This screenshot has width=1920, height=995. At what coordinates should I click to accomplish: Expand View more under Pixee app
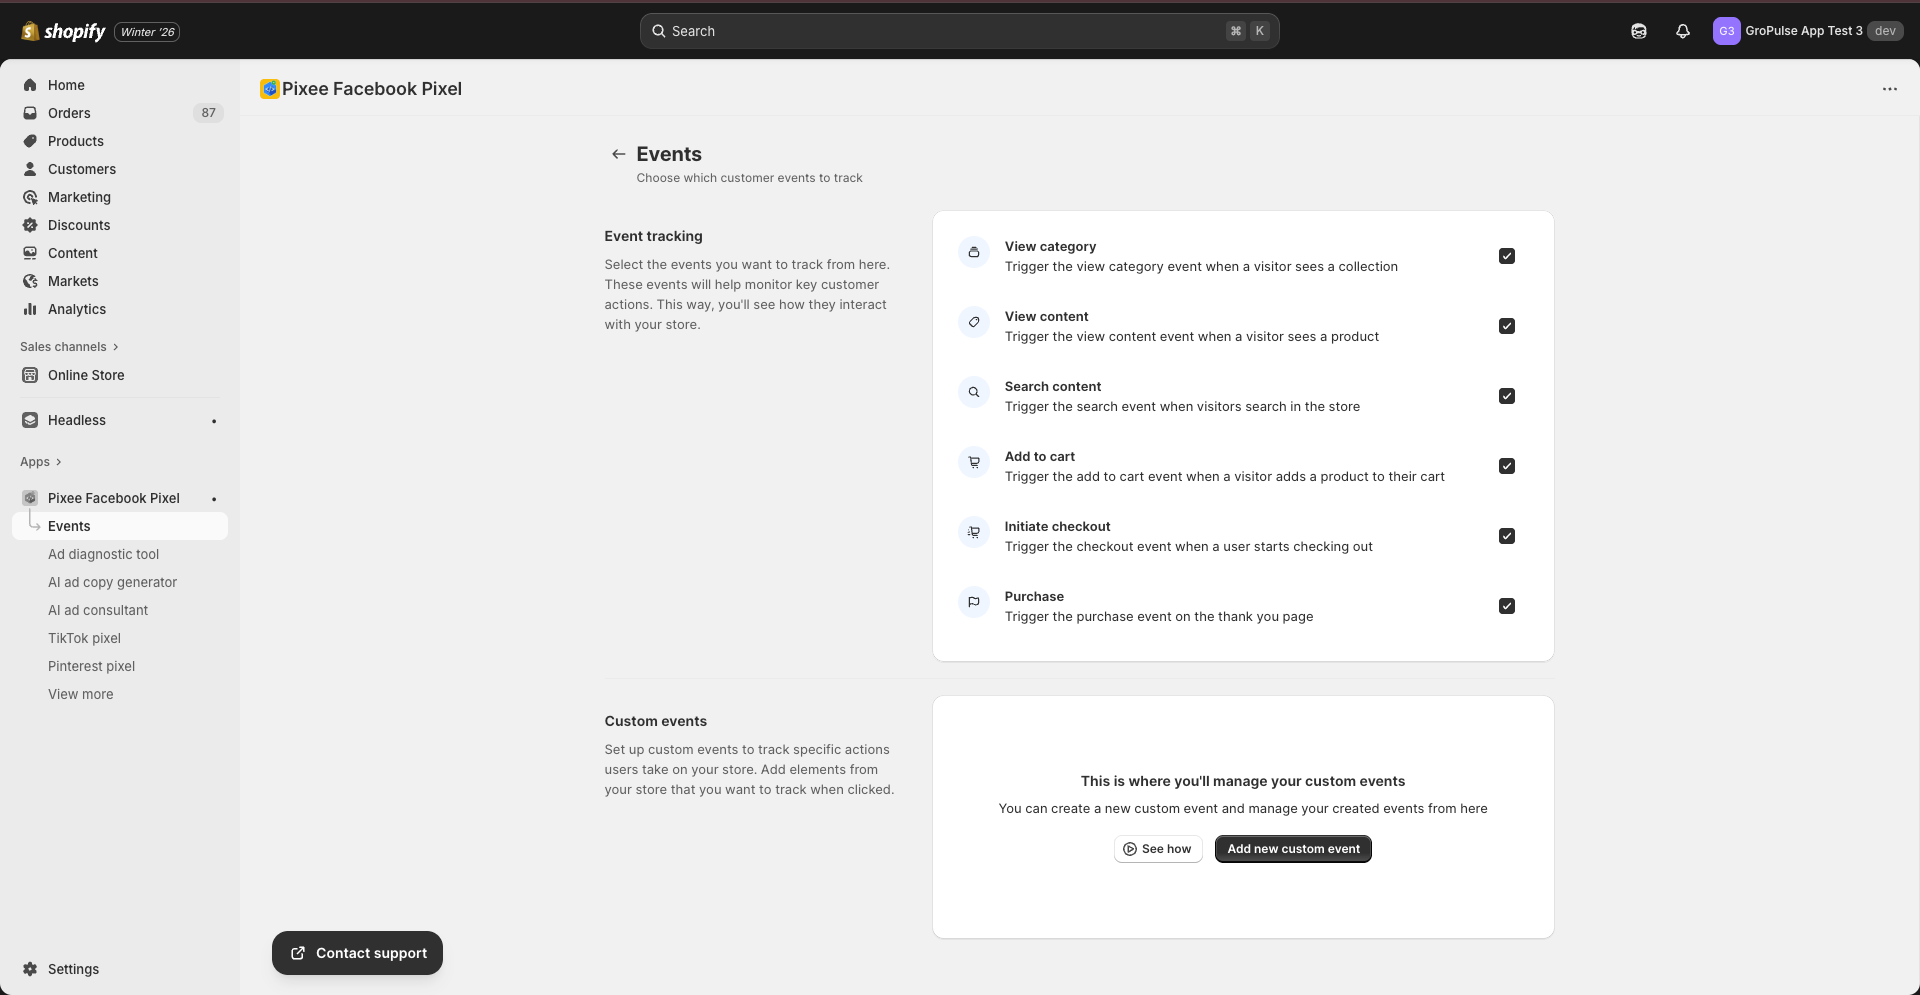(x=81, y=694)
